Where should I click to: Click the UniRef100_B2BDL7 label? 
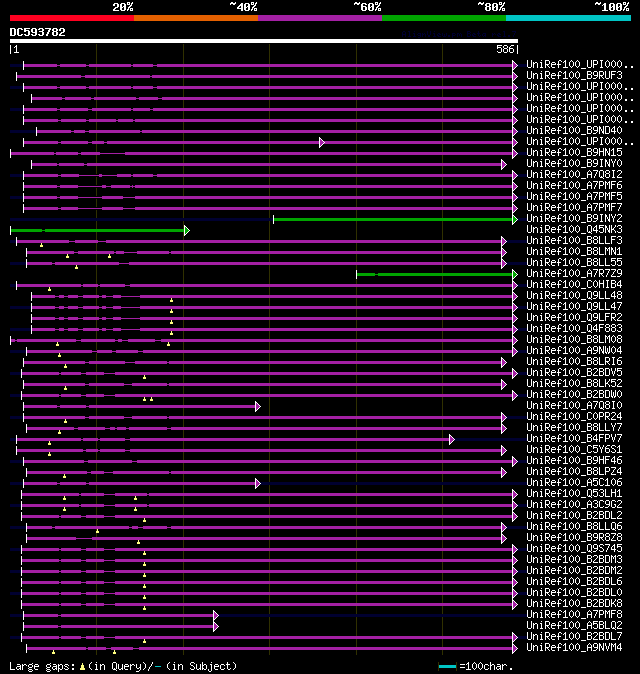[x=574, y=637]
